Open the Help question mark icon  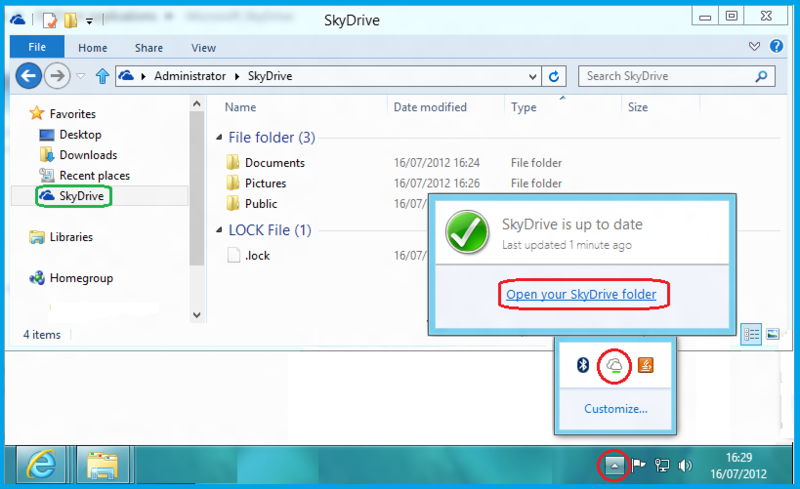(776, 46)
